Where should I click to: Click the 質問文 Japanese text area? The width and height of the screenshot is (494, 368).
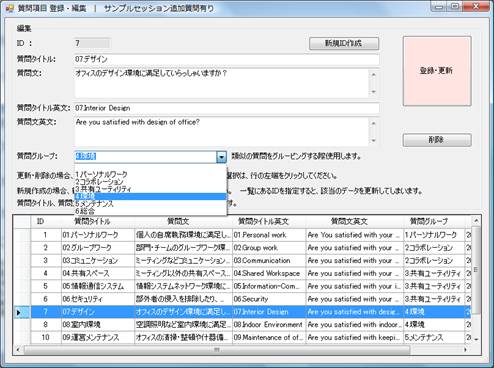[x=221, y=83]
